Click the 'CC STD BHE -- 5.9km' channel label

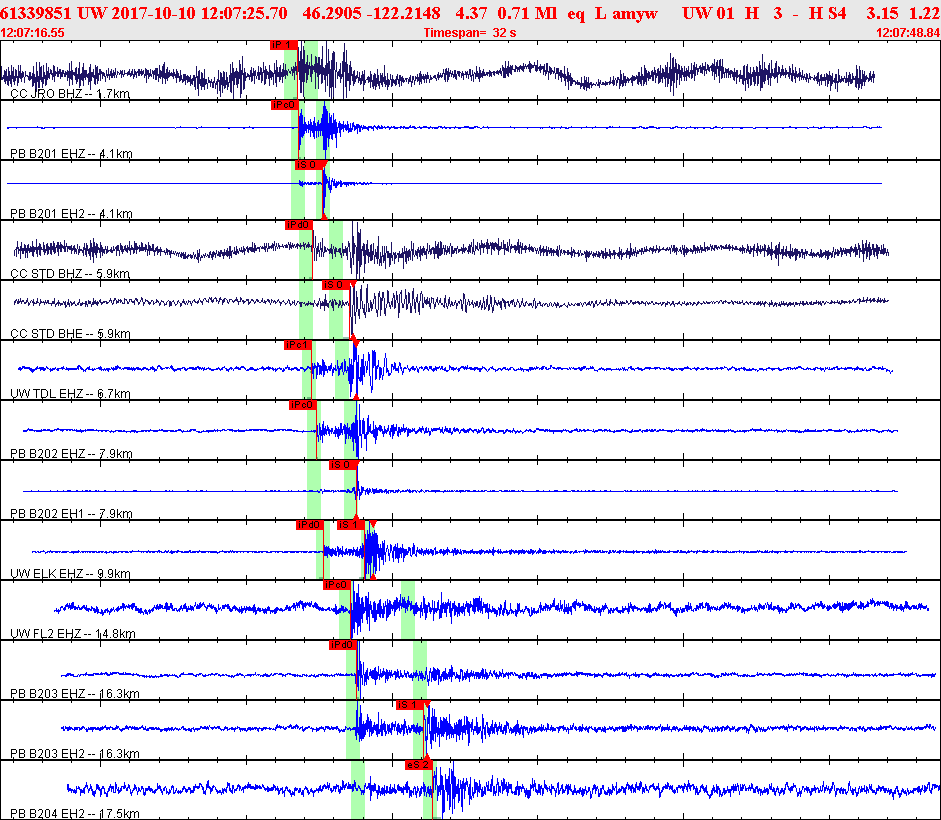click(70, 334)
